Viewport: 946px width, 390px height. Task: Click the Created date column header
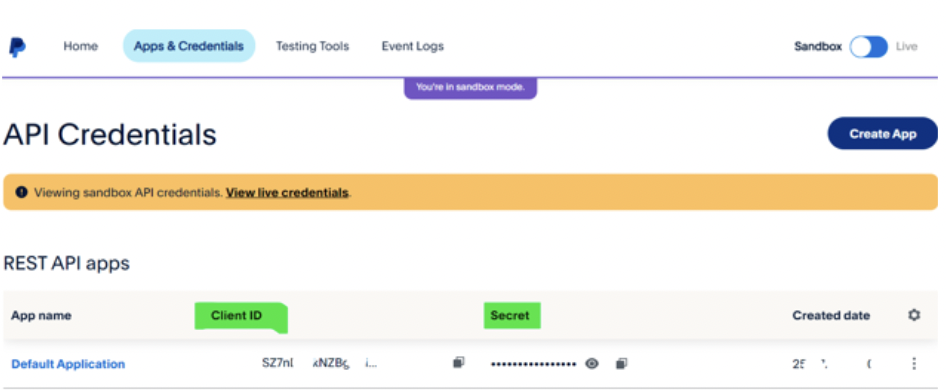(x=831, y=315)
